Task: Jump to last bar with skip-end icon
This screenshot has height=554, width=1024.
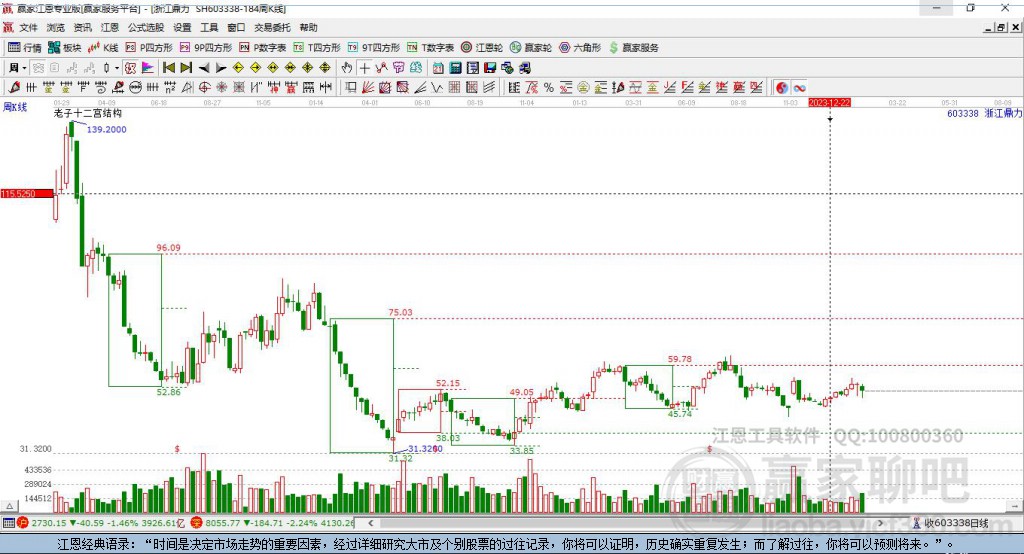Action: [x=186, y=68]
